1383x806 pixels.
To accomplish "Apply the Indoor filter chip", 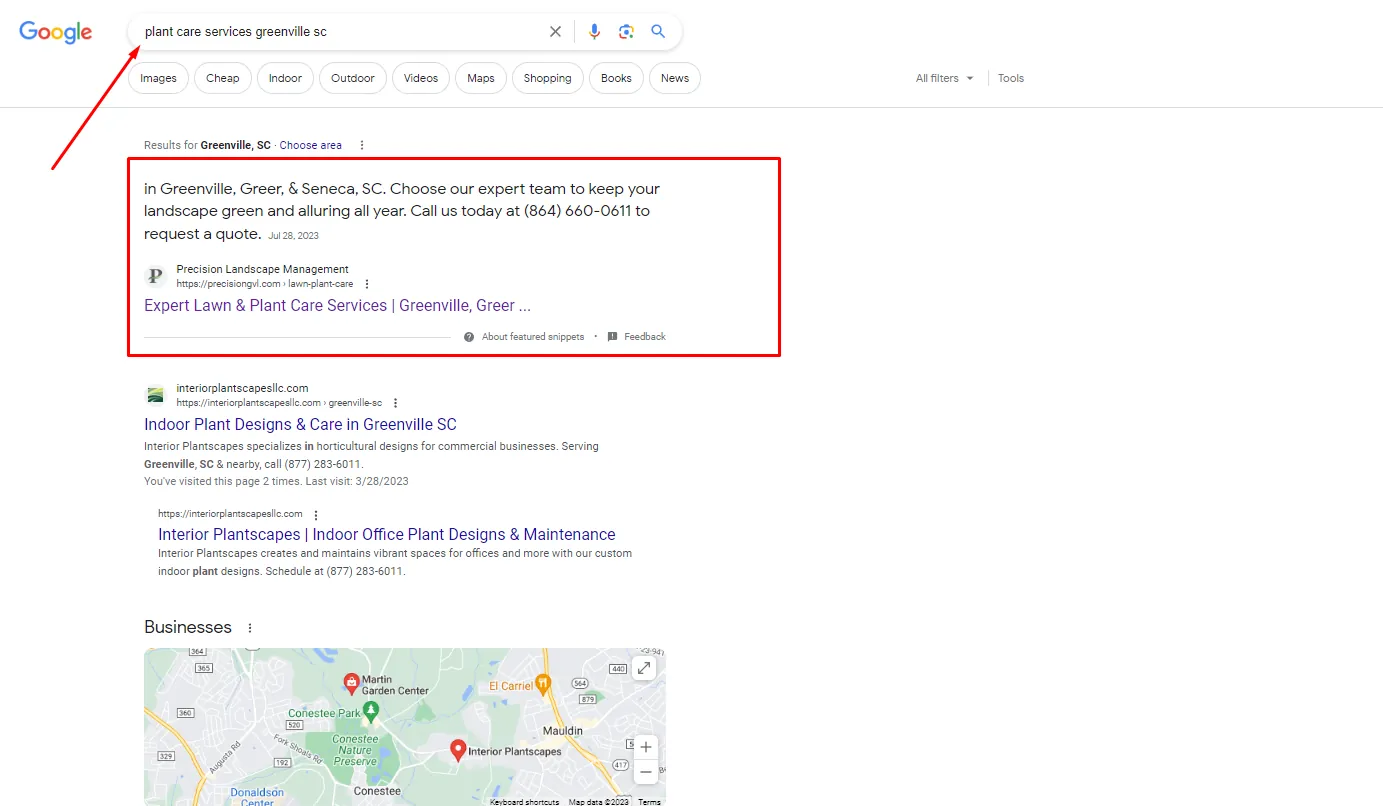I will pos(285,78).
